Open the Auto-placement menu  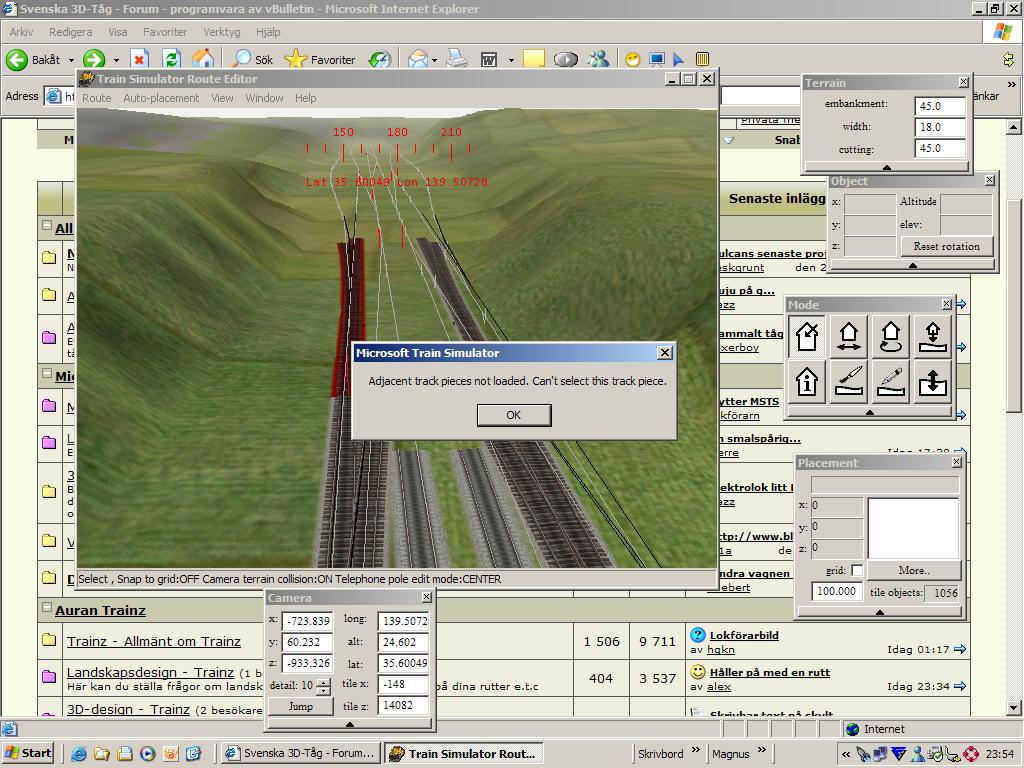pyautogui.click(x=161, y=98)
